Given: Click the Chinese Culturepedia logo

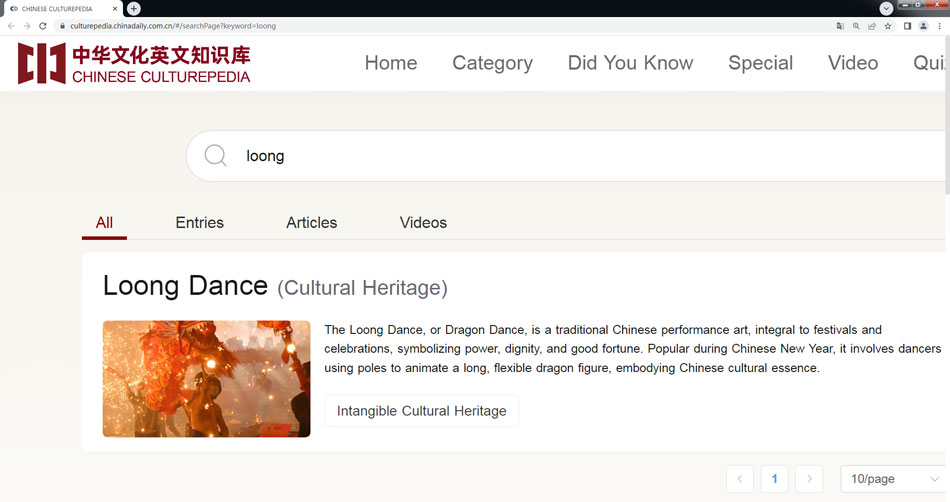Looking at the screenshot, I should [134, 63].
